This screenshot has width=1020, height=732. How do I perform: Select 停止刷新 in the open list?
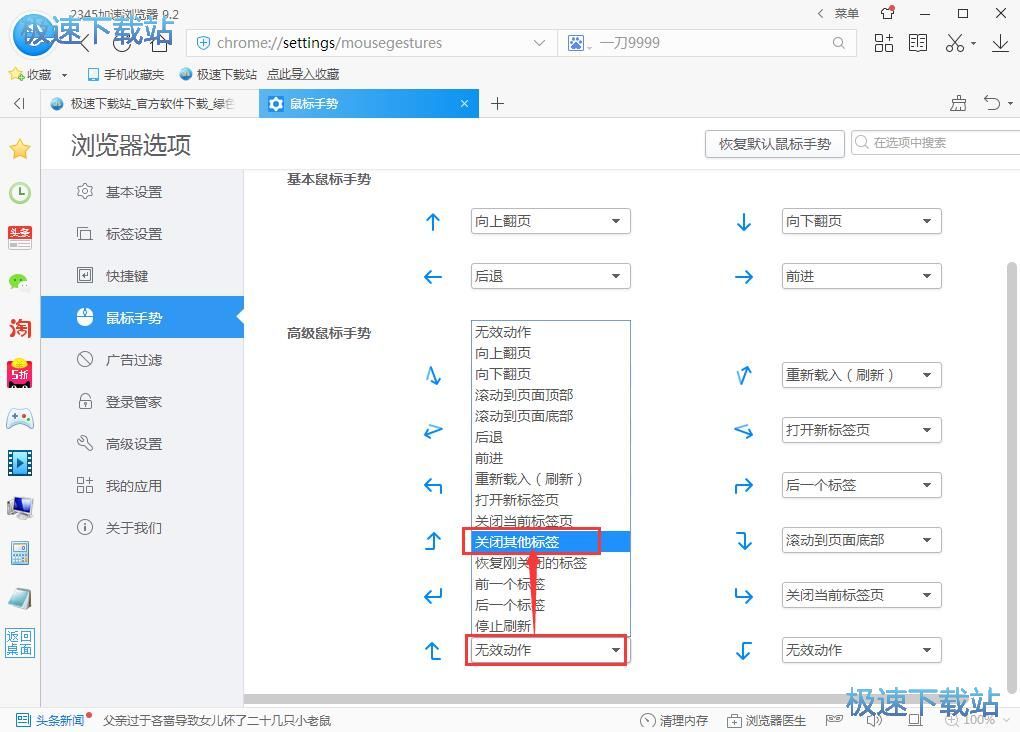click(x=550, y=626)
